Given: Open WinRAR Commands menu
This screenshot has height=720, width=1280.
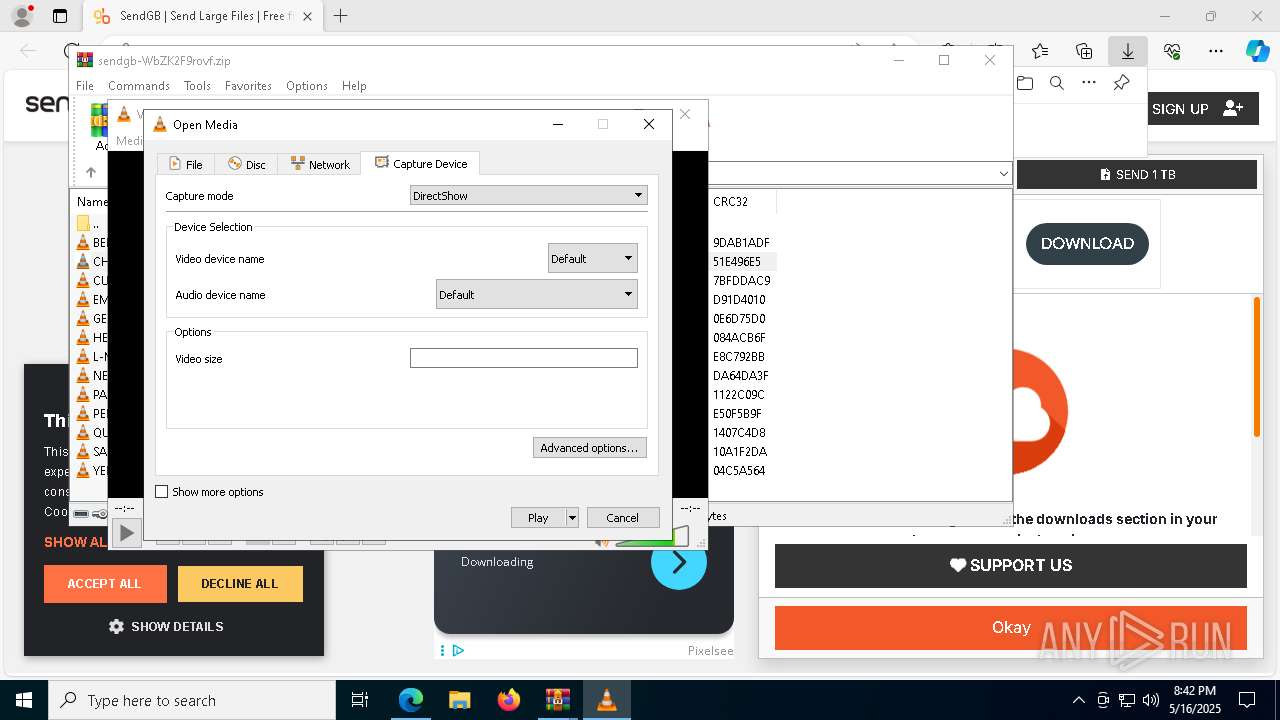Looking at the screenshot, I should [x=139, y=86].
